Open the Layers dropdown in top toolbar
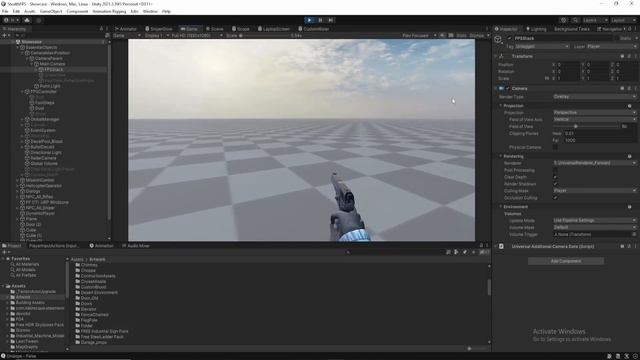Screen dimensions: 640x360 pyautogui.click(x=595, y=20)
